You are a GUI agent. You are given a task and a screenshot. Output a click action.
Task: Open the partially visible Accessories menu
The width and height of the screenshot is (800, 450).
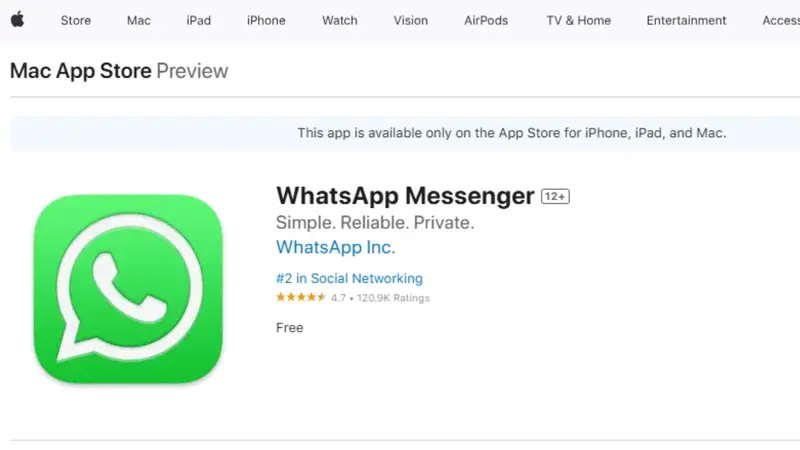pyautogui.click(x=781, y=20)
